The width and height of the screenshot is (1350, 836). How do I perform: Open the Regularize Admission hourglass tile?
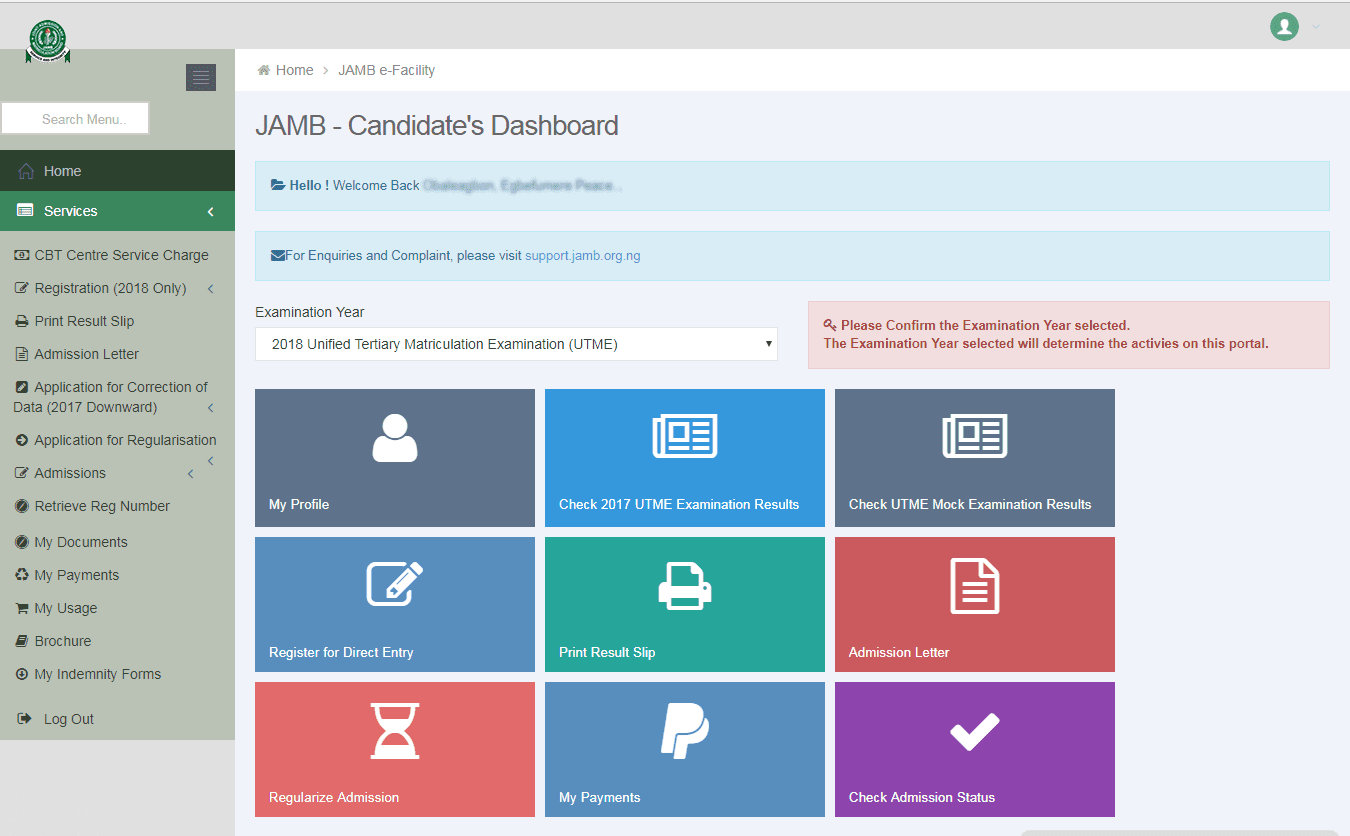394,749
